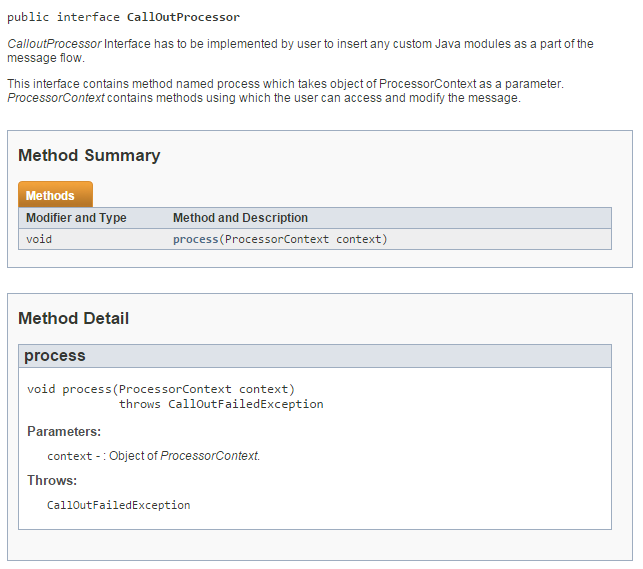The height and width of the screenshot is (569, 643).
Task: Click the void modifier cell
Action: tap(39, 239)
